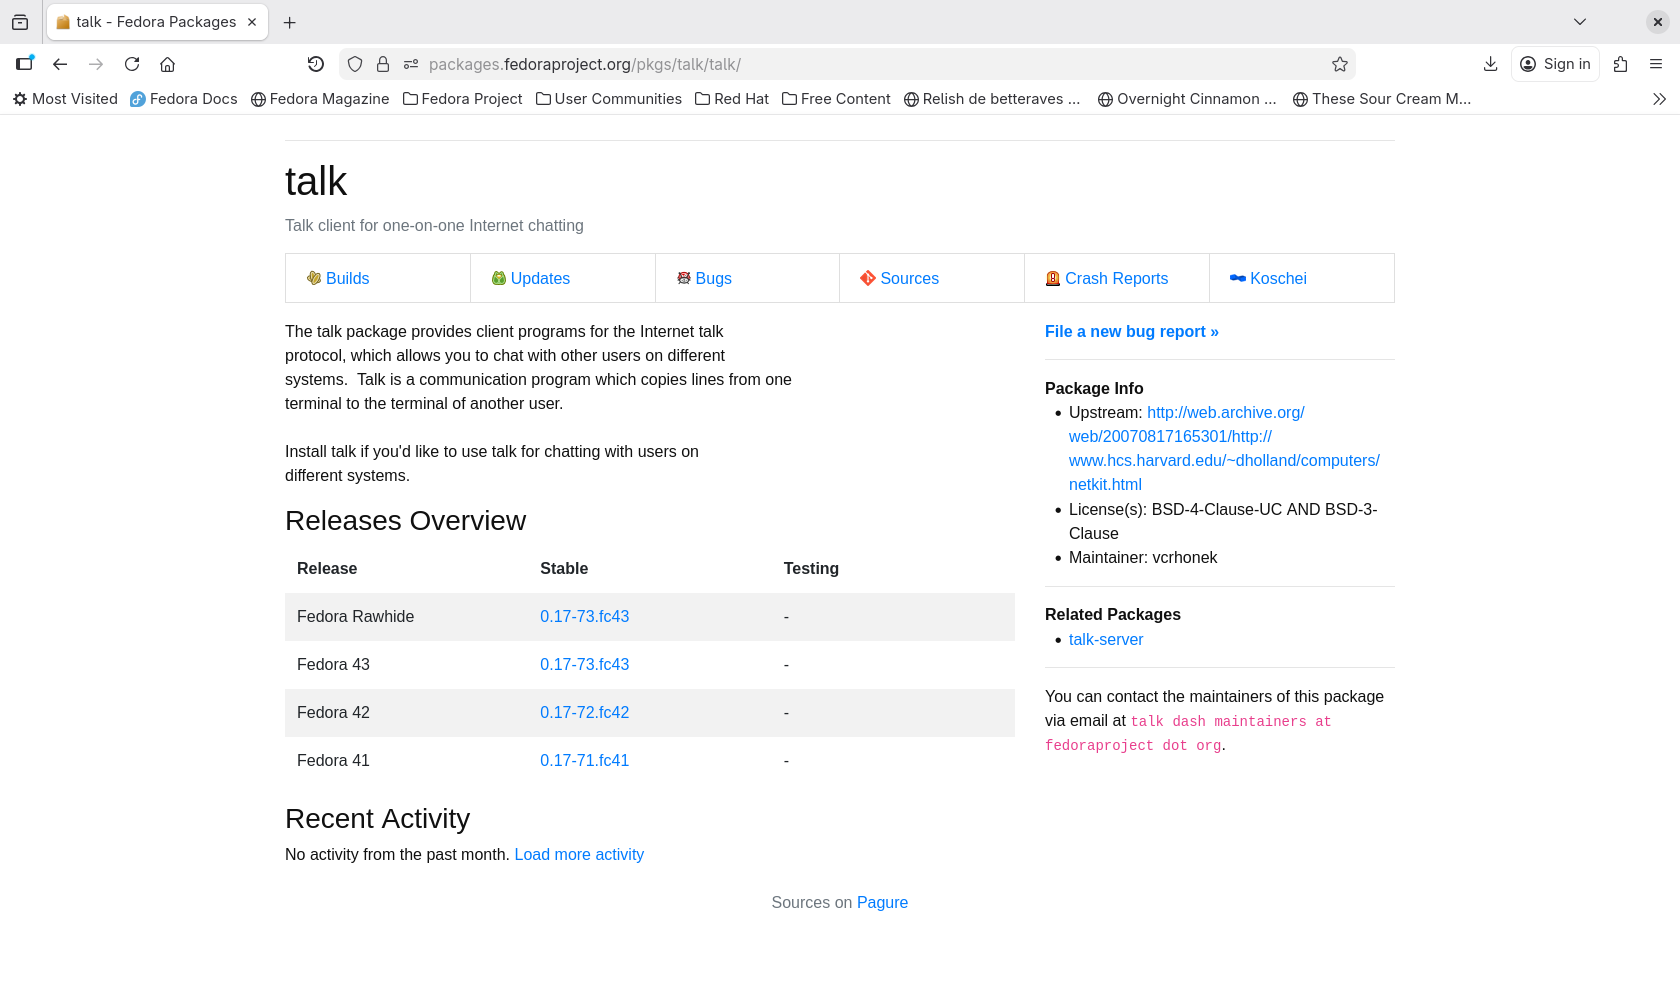The image size is (1680, 982).
Task: Click File a new bug report link
Action: [x=1131, y=331]
